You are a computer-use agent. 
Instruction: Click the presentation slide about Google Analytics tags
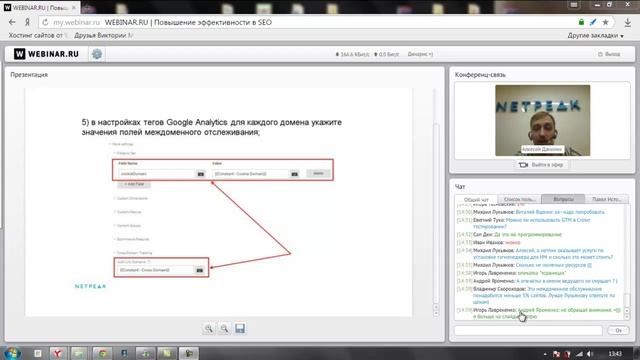[x=219, y=202]
